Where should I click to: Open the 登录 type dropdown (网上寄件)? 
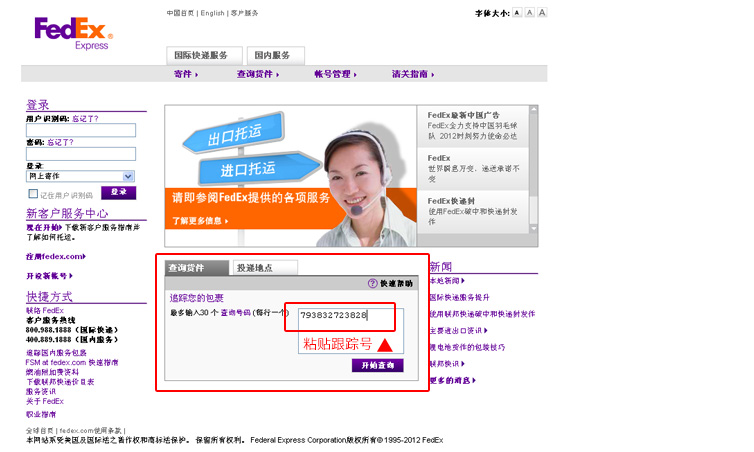tap(80, 176)
